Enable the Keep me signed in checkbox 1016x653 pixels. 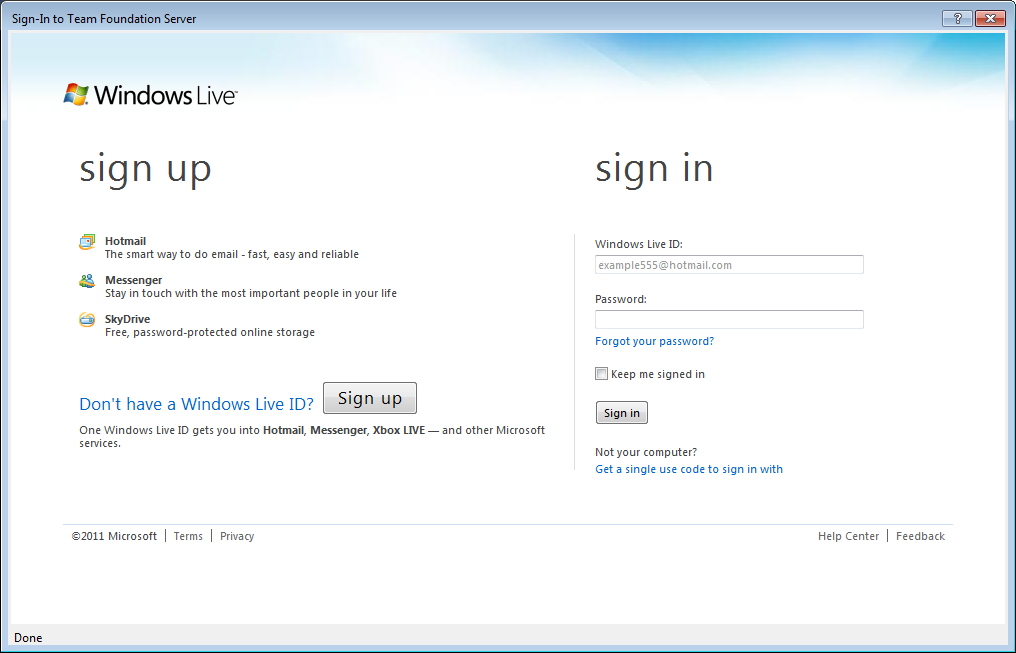pyautogui.click(x=601, y=374)
